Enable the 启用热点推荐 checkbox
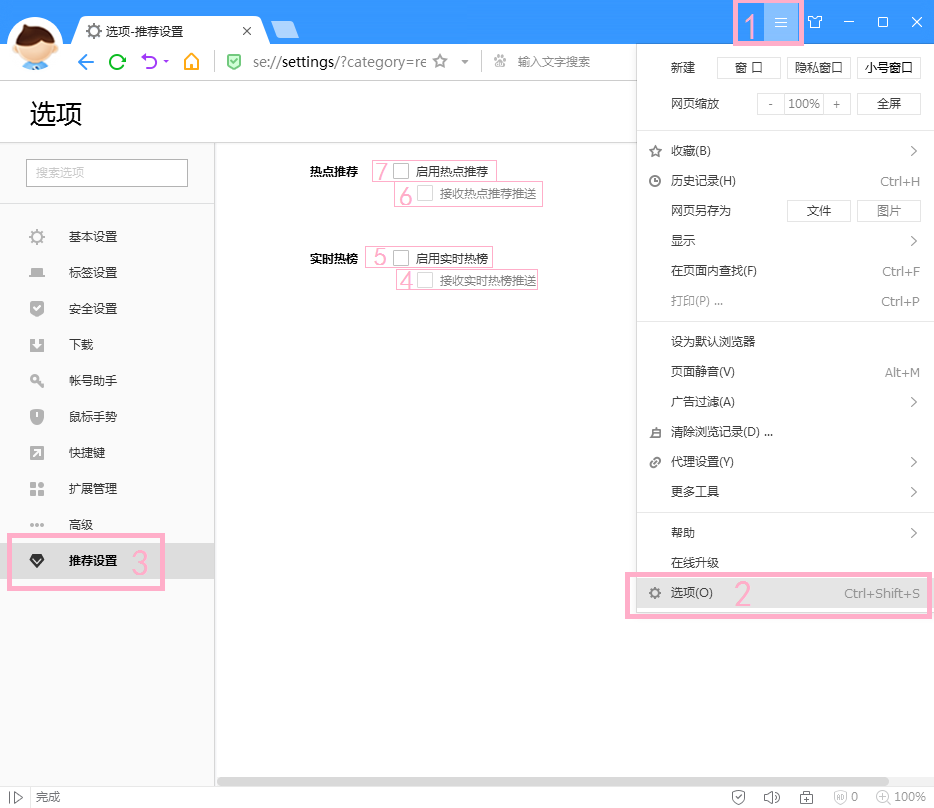This screenshot has width=934, height=808. 401,172
